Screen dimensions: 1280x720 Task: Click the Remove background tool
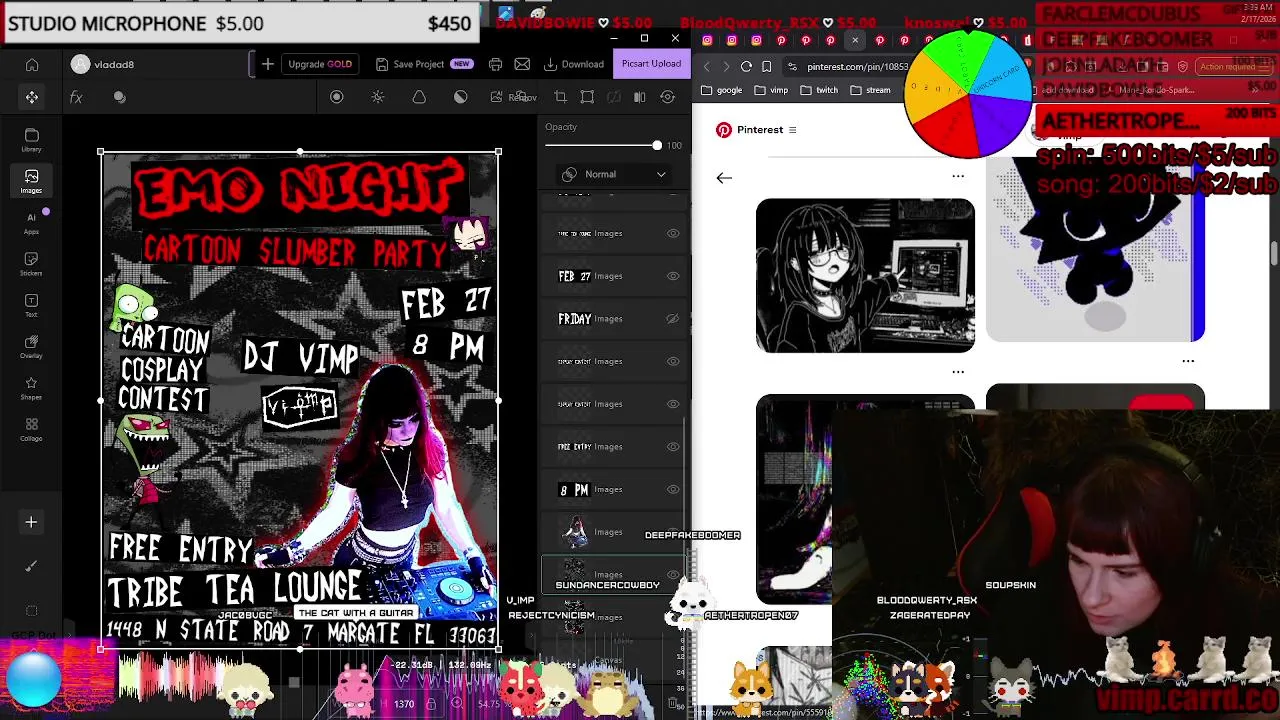(513, 97)
